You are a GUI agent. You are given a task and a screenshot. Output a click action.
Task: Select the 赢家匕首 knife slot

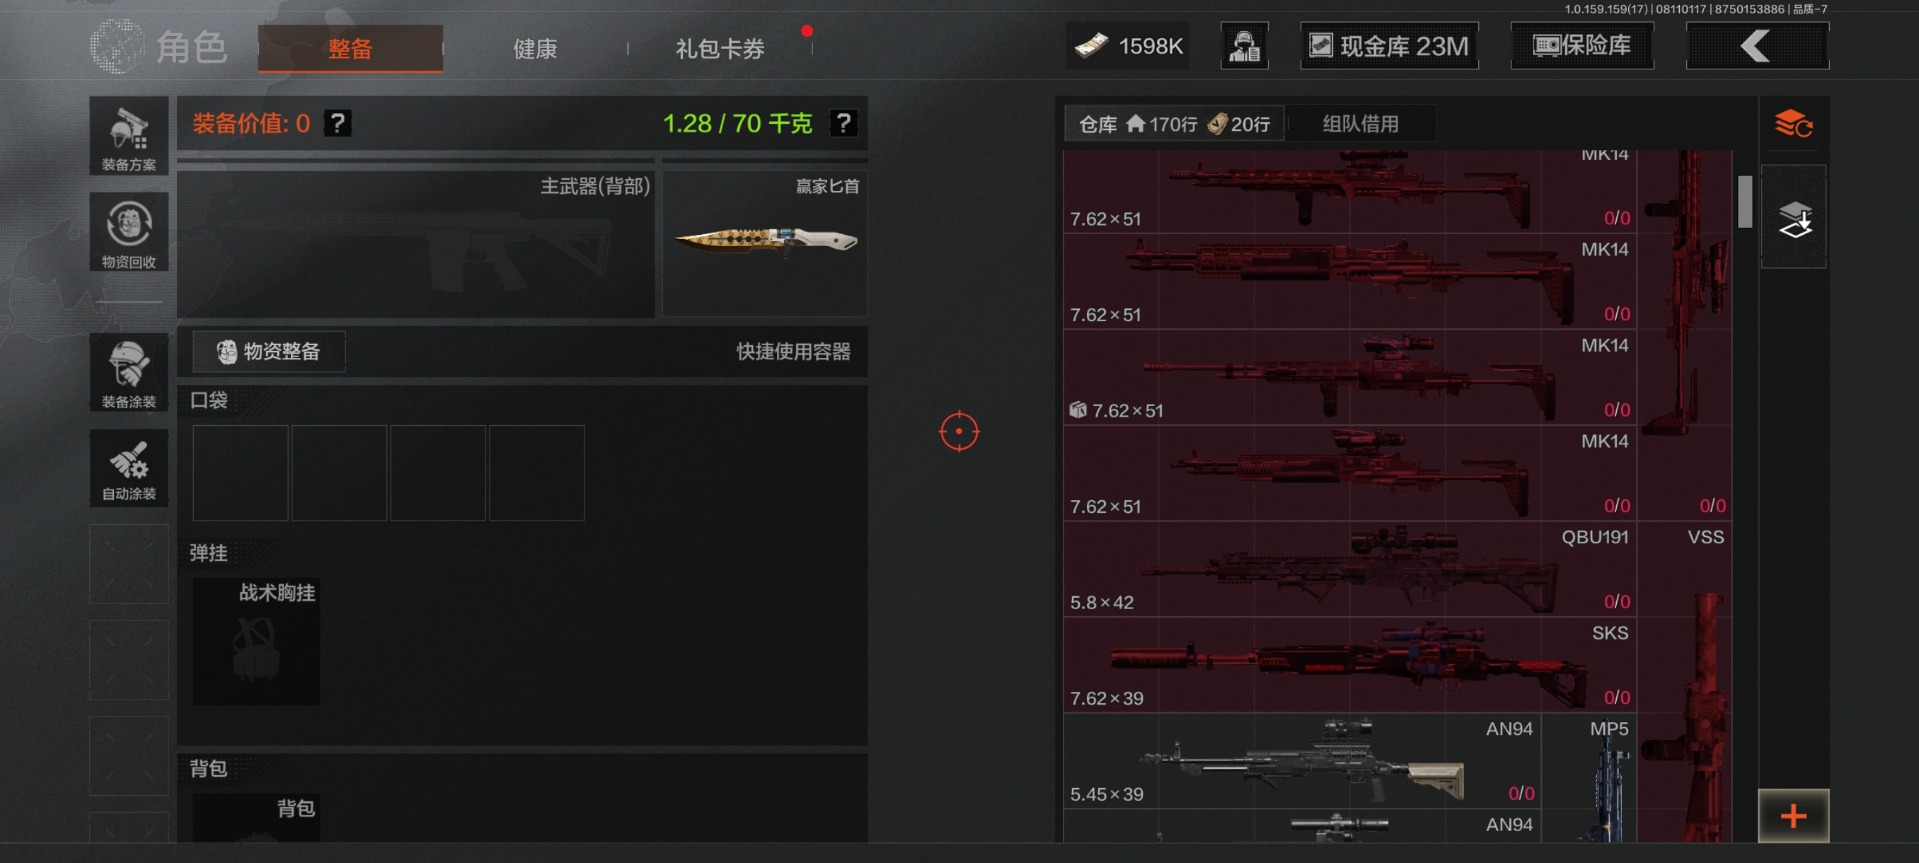tap(765, 243)
